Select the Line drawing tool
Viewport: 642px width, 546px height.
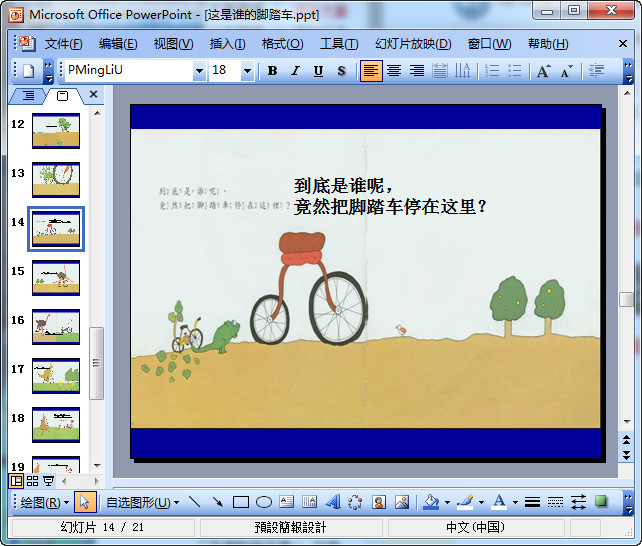(195, 502)
